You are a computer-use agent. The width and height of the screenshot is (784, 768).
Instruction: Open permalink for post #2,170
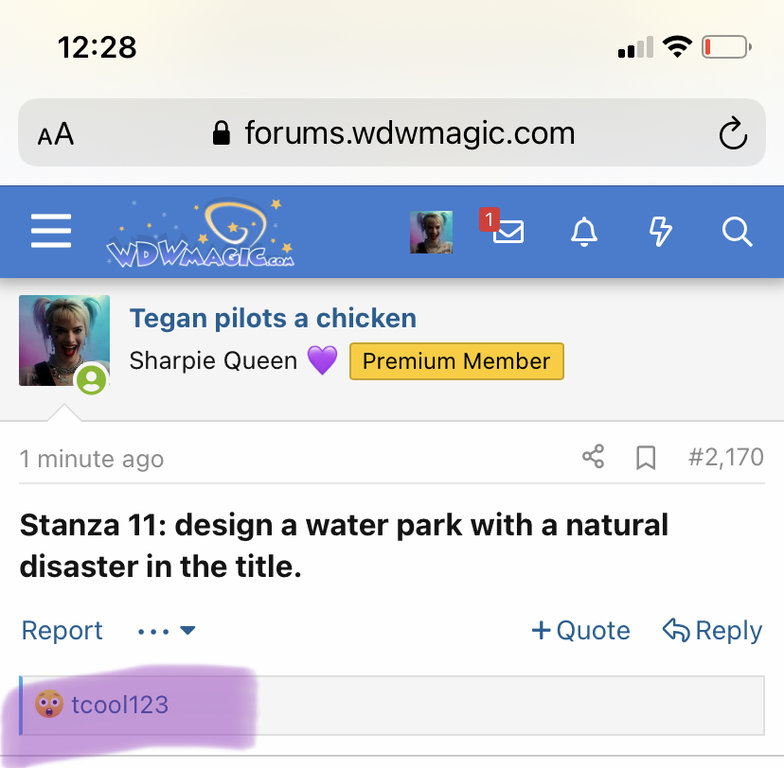[726, 459]
